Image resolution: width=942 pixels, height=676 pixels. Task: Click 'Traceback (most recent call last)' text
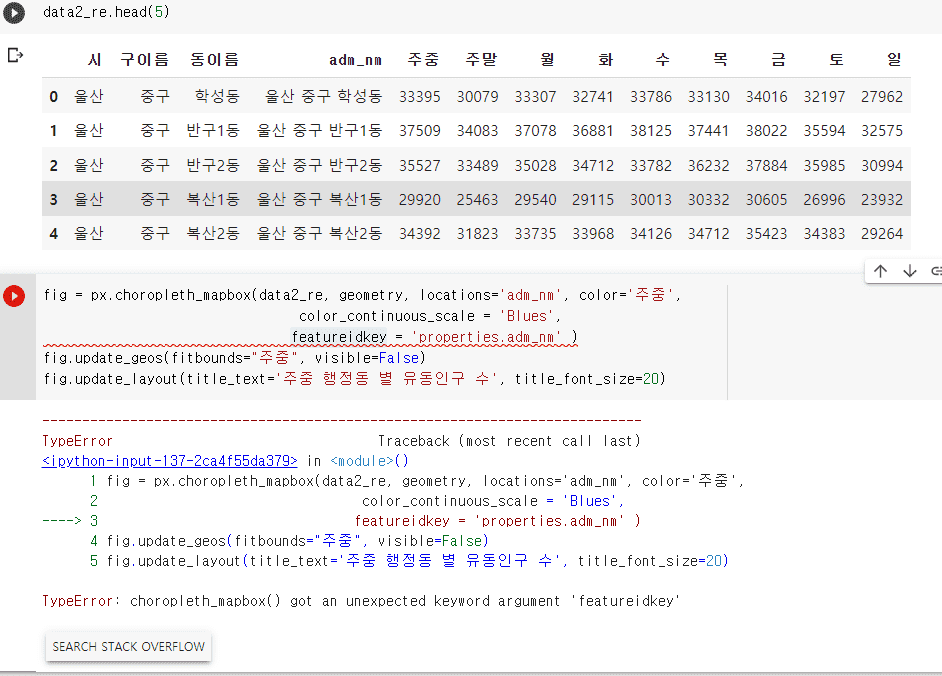click(x=509, y=441)
